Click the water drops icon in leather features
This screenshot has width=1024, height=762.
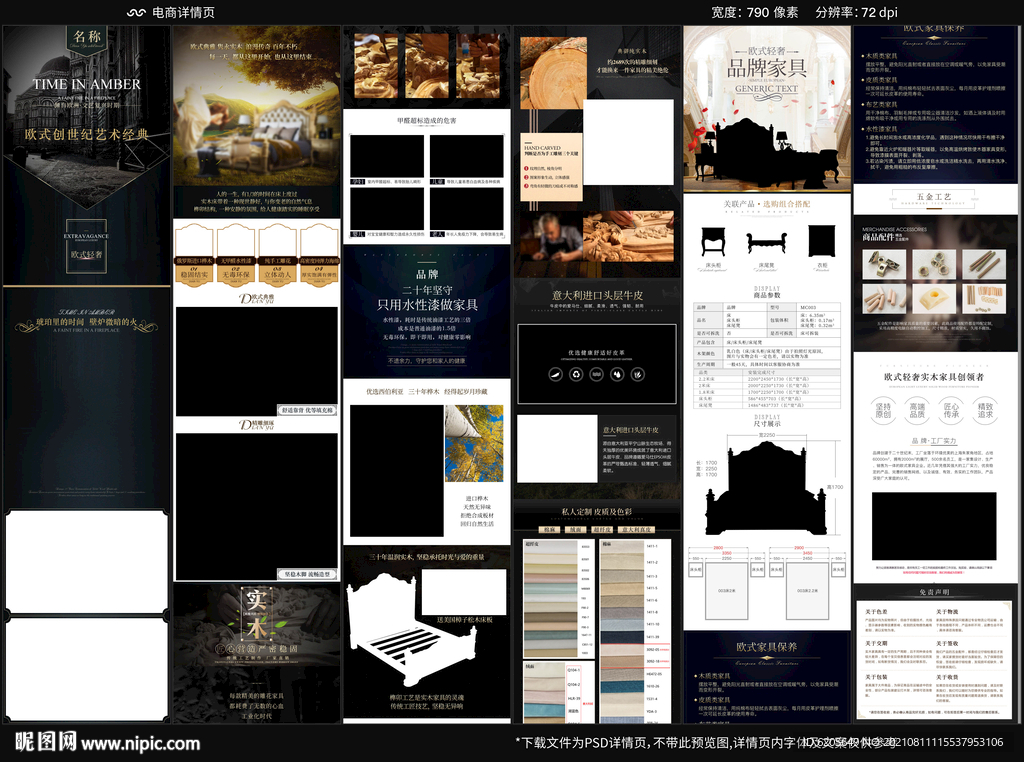[617, 374]
